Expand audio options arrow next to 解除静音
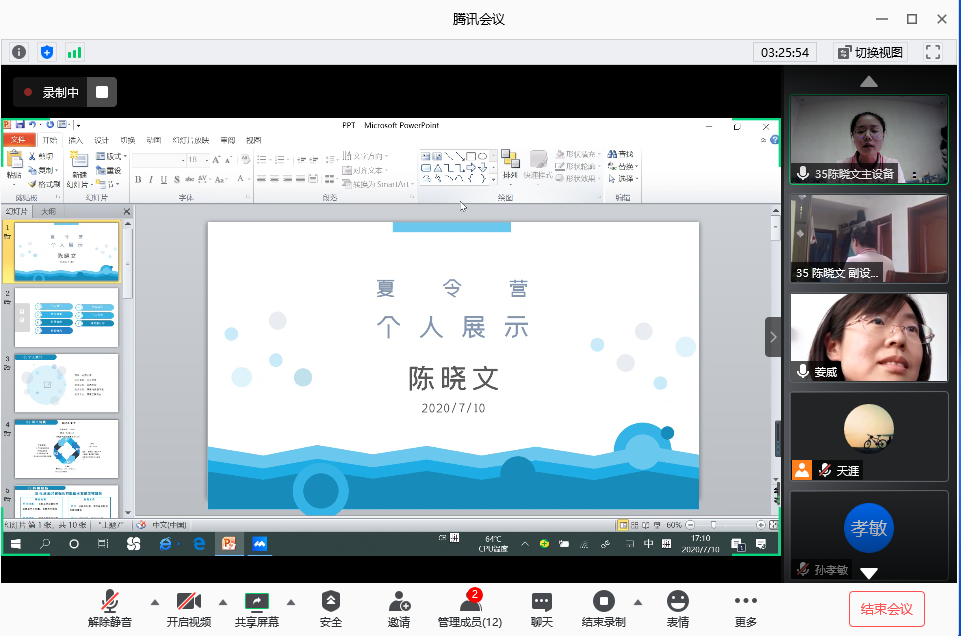961x636 pixels. 154,602
